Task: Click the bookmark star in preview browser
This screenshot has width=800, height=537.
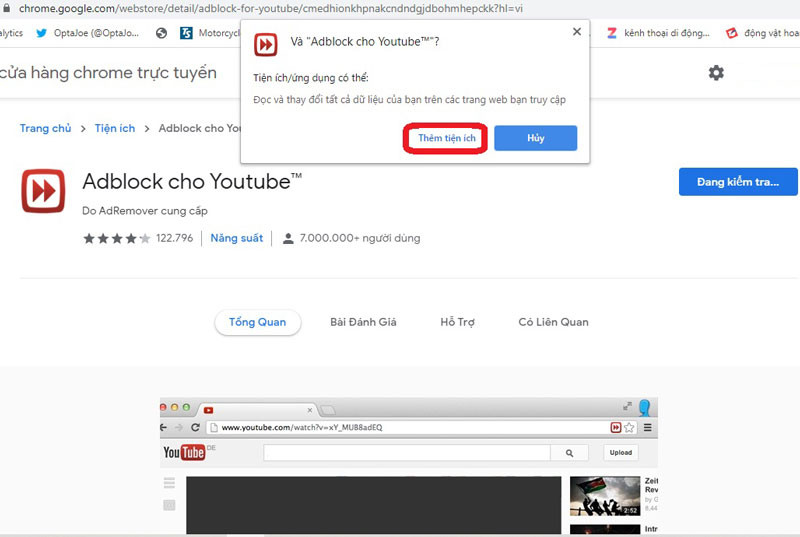Action: pos(629,427)
